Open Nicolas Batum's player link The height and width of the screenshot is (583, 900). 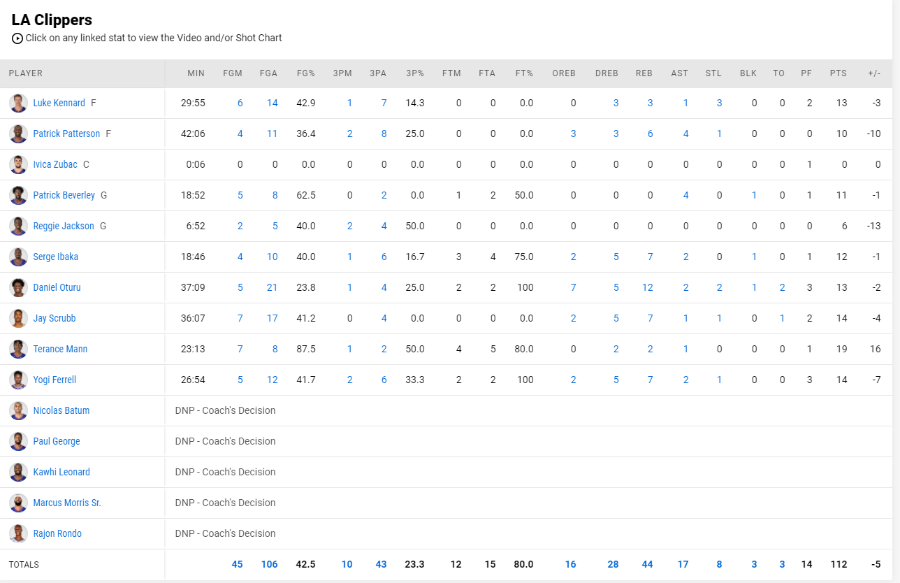pyautogui.click(x=61, y=410)
